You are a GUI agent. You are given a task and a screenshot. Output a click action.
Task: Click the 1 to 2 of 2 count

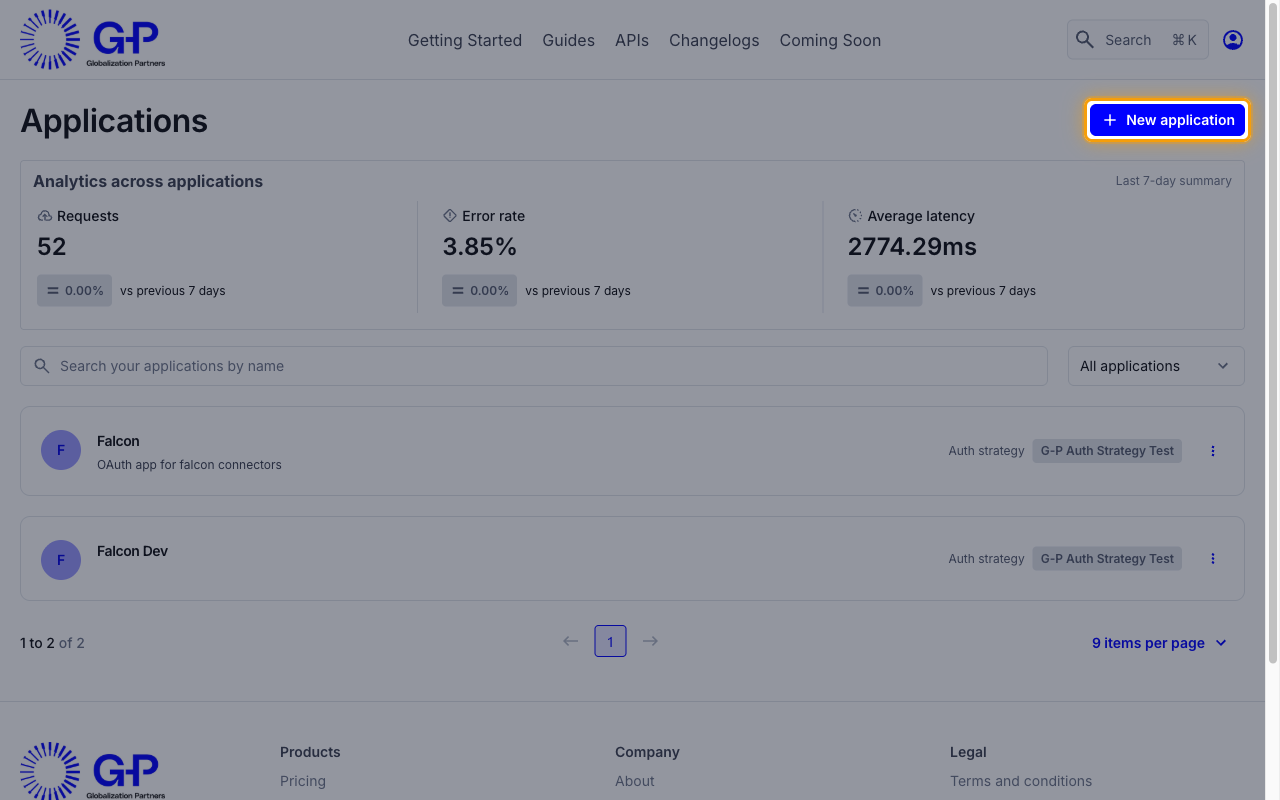[x=52, y=643]
